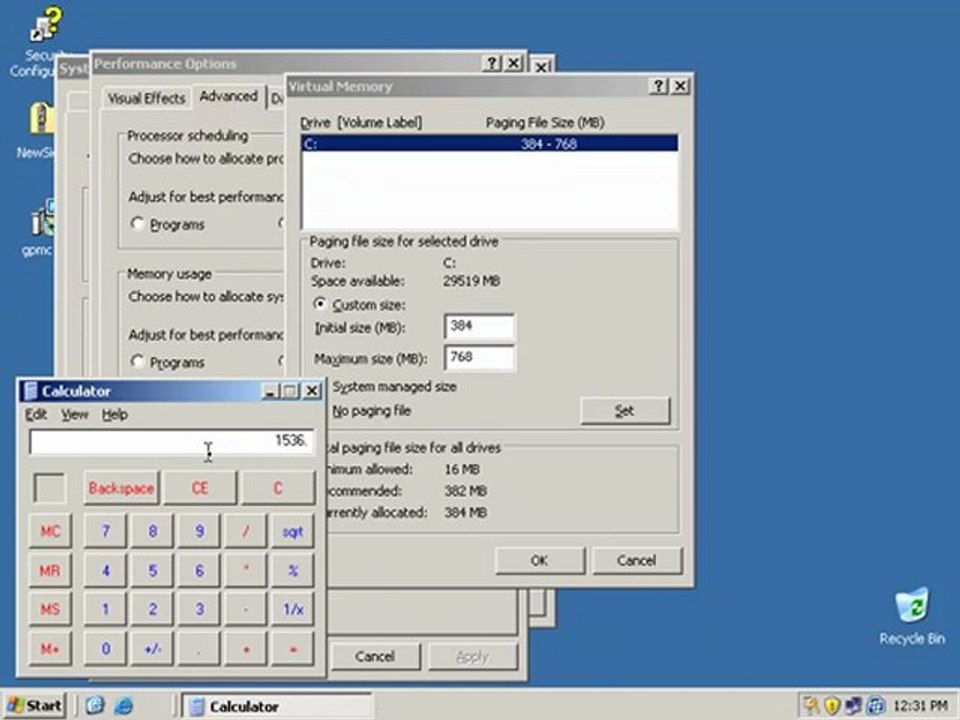Click the percent button in Calculator
This screenshot has width=960, height=720.
293,571
